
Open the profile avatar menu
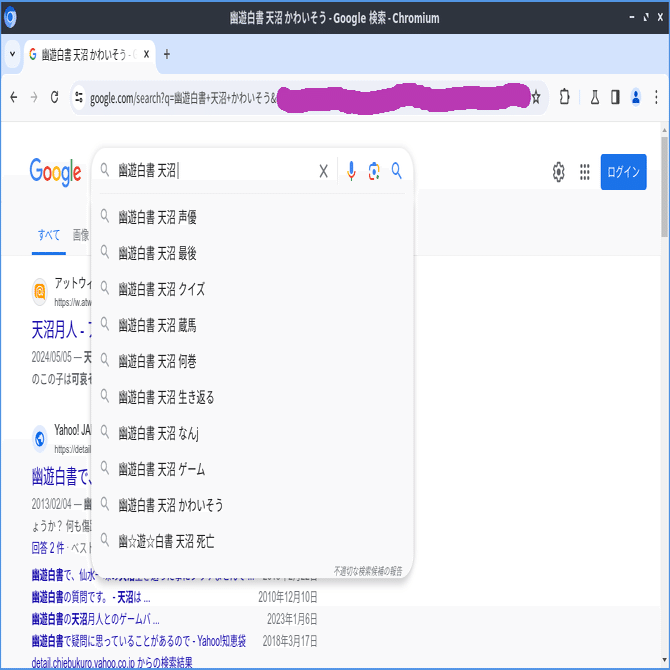[636, 97]
